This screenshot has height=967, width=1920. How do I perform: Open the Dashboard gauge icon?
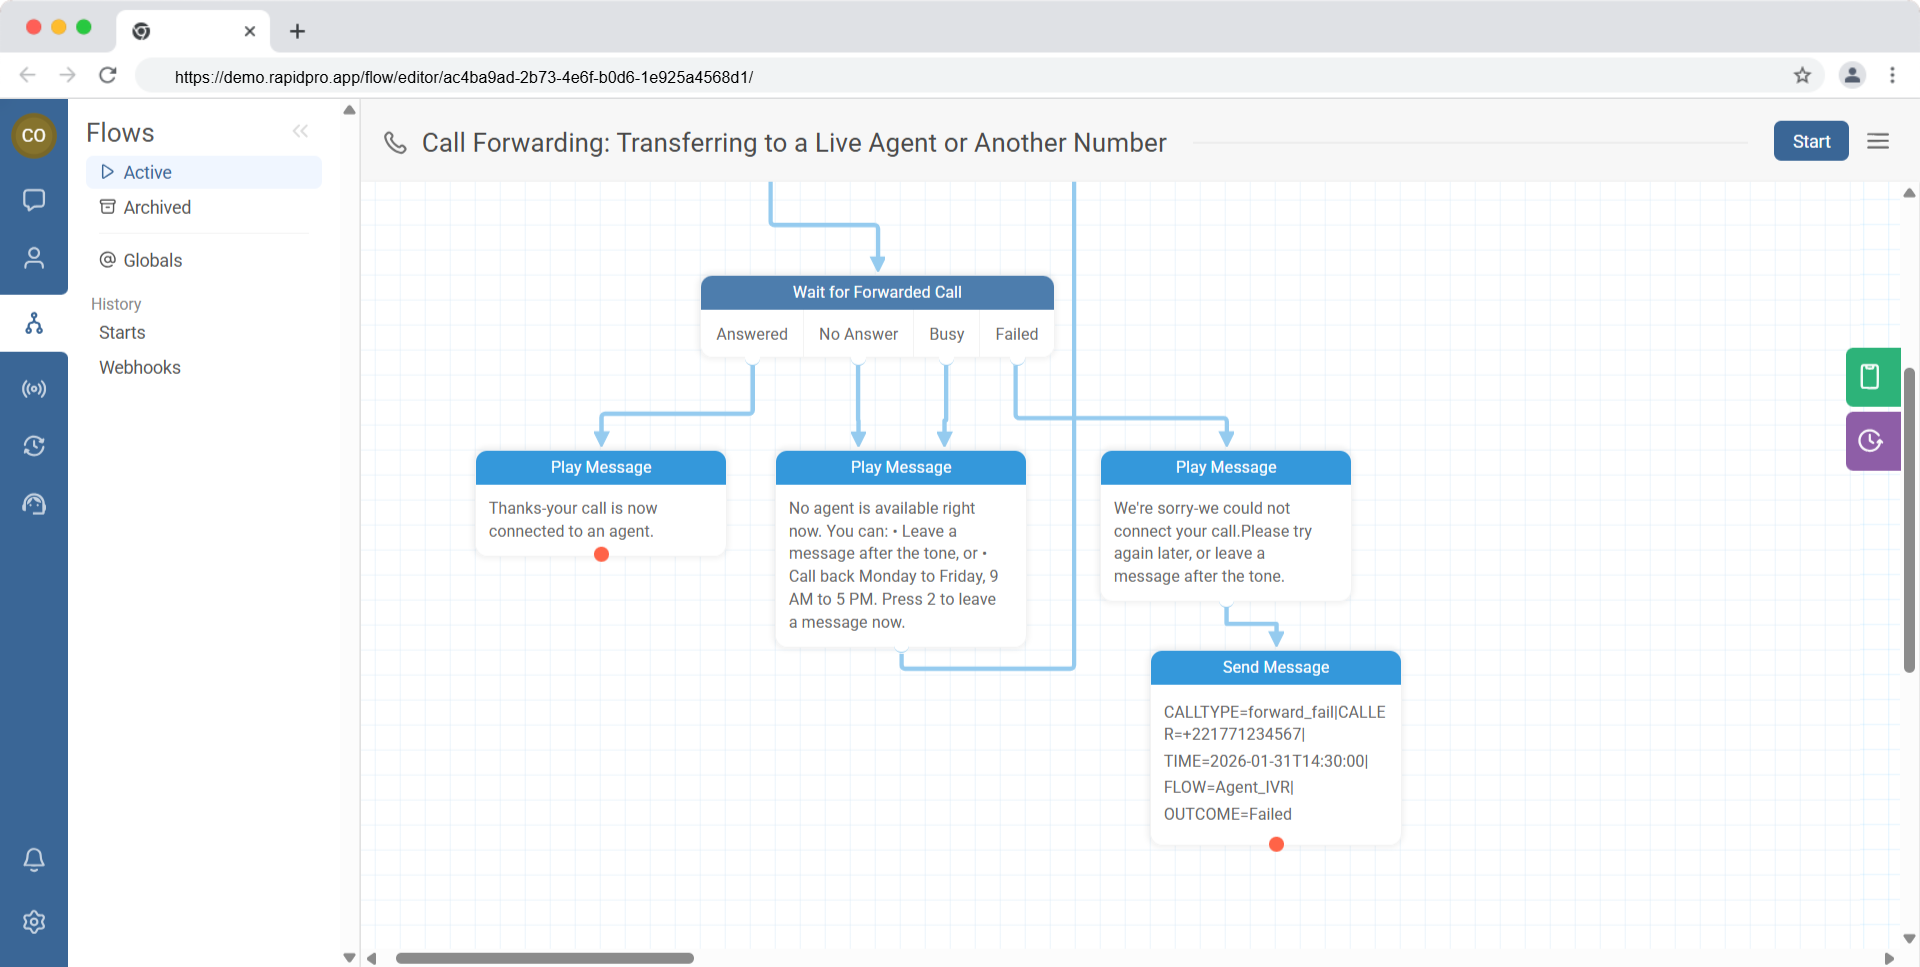click(x=34, y=504)
